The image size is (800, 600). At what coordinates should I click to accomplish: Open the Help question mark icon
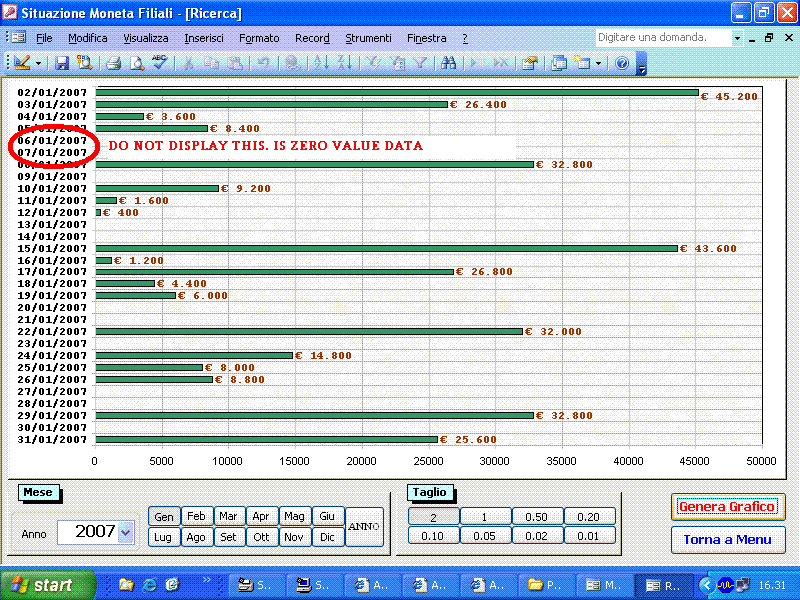pyautogui.click(x=622, y=63)
